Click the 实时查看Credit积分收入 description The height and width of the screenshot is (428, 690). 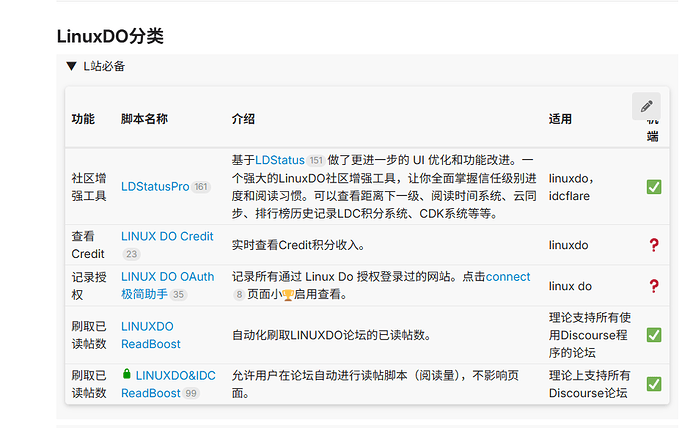(x=298, y=245)
